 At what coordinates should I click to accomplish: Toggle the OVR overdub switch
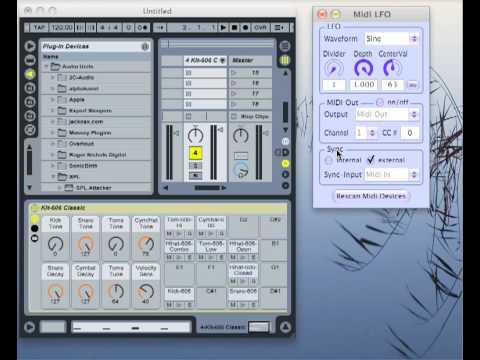pyautogui.click(x=260, y=28)
